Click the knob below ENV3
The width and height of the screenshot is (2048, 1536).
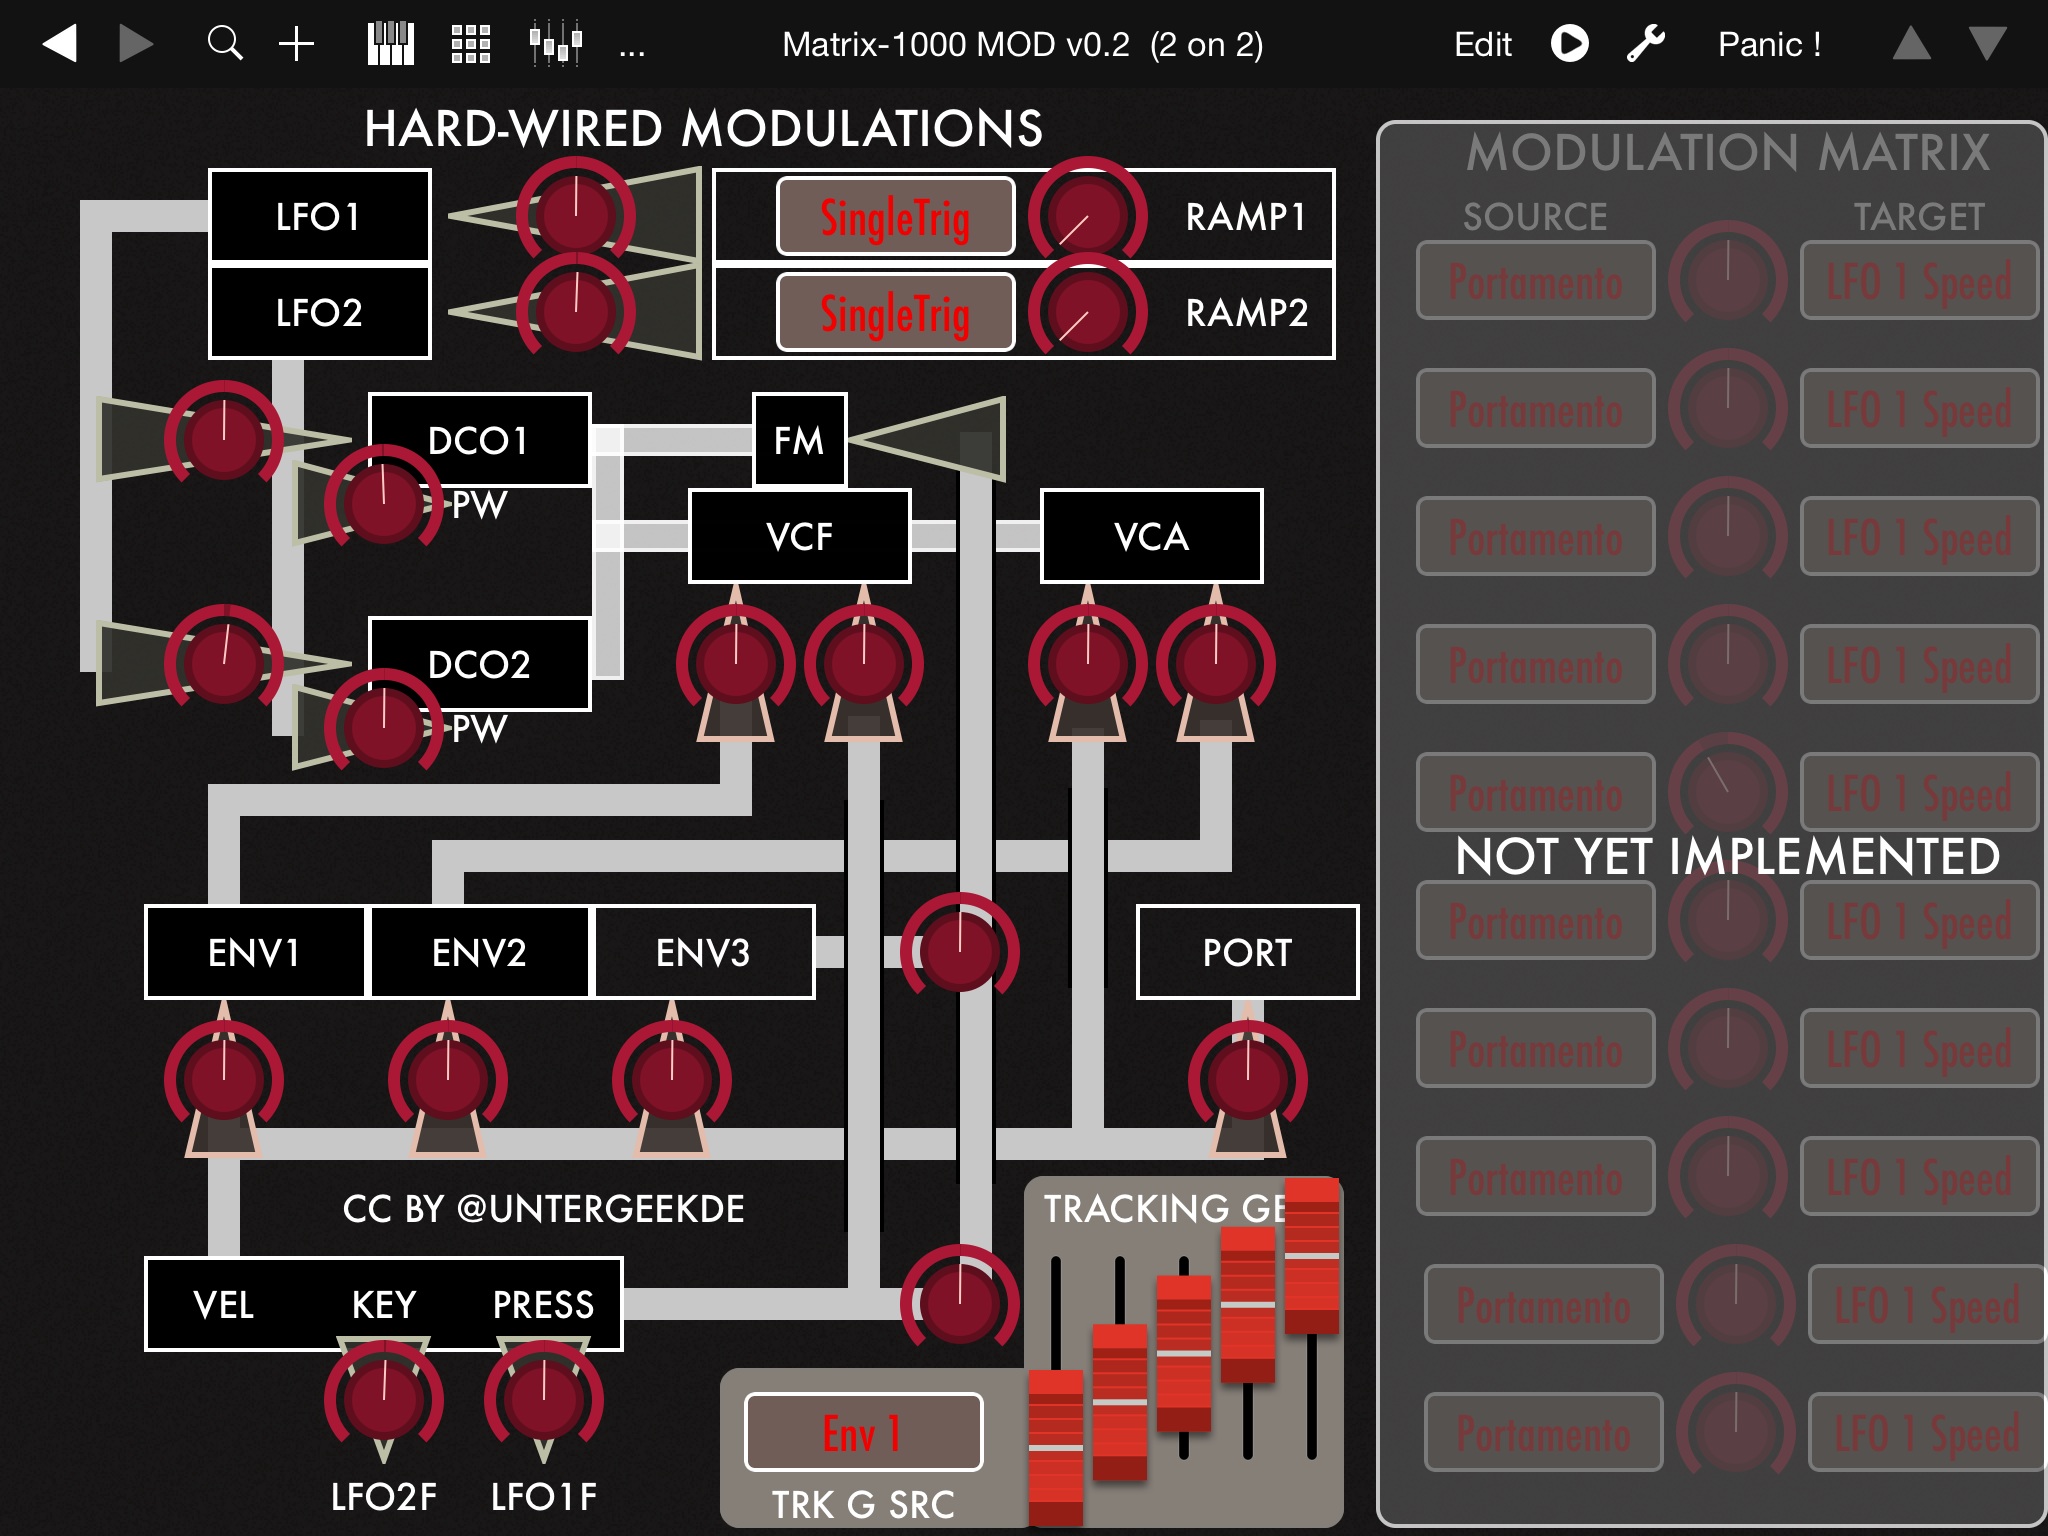[671, 1078]
